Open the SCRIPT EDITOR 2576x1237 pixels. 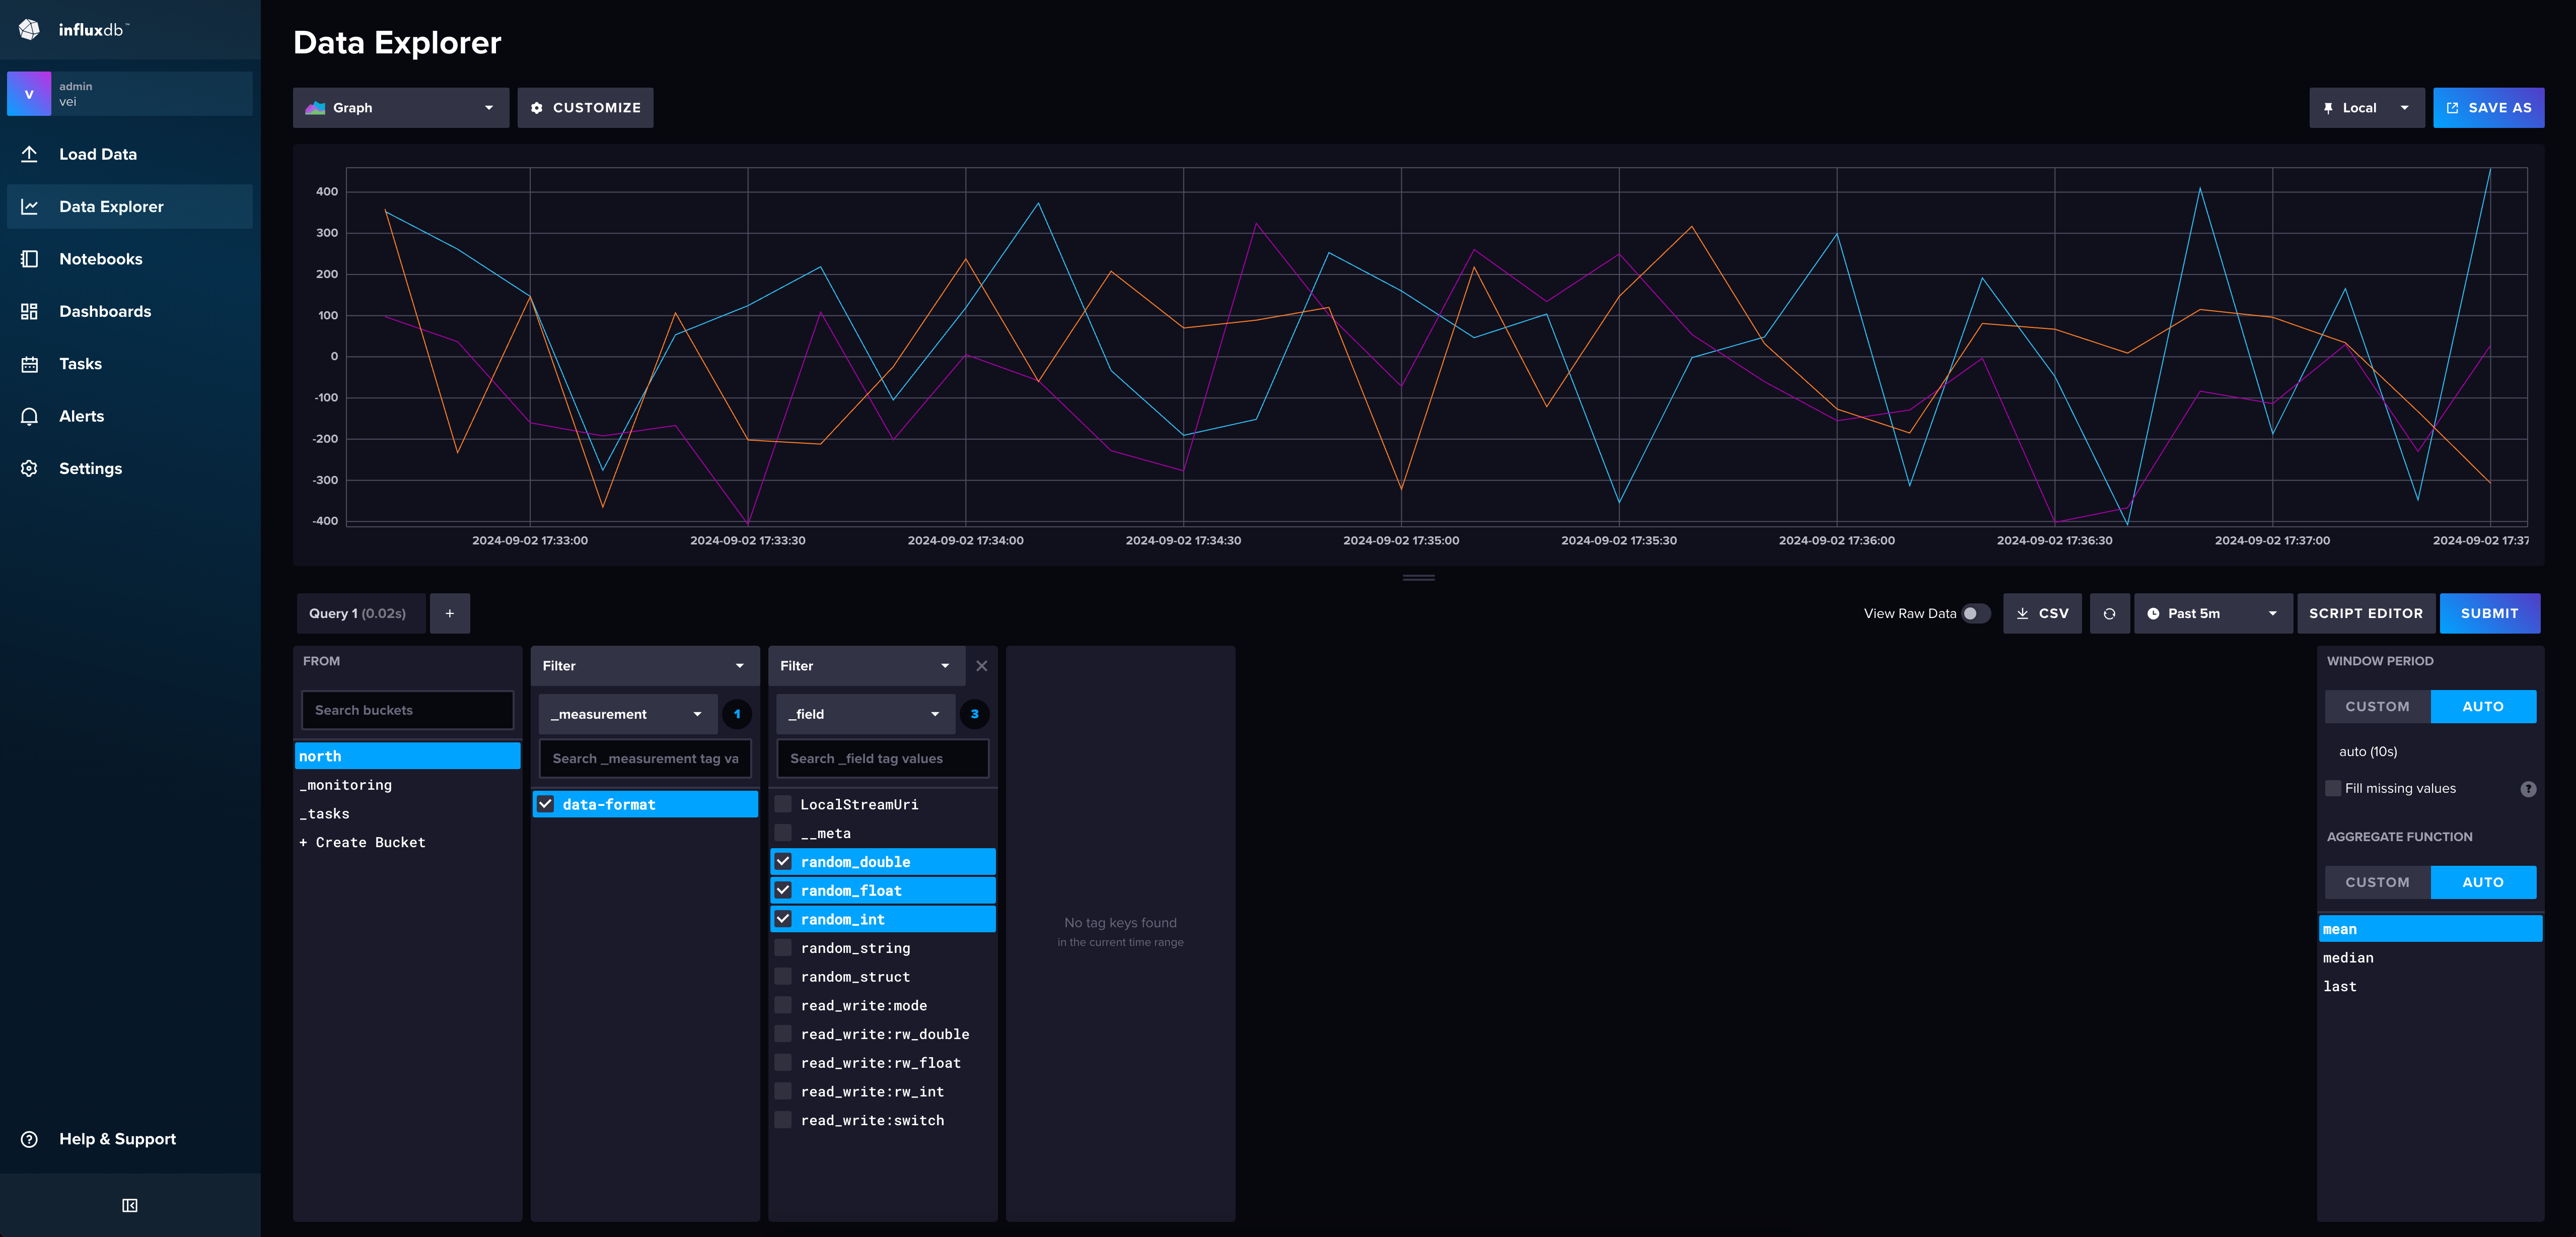[2365, 613]
